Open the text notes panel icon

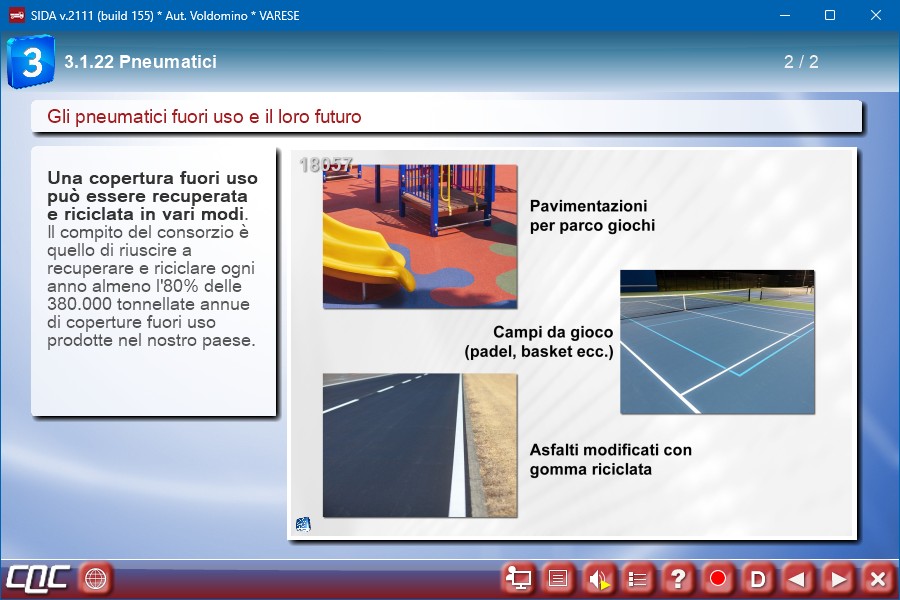pos(558,578)
